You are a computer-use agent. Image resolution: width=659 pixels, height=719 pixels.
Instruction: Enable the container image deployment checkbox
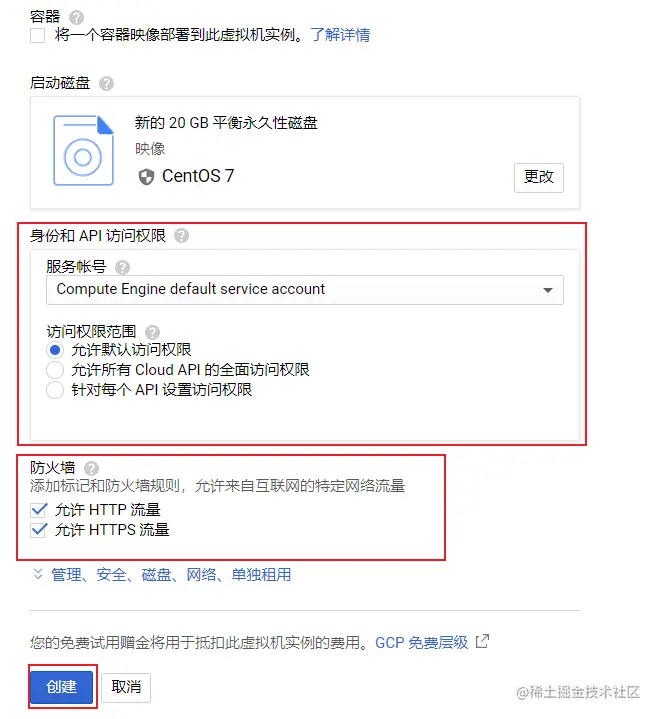pyautogui.click(x=38, y=35)
